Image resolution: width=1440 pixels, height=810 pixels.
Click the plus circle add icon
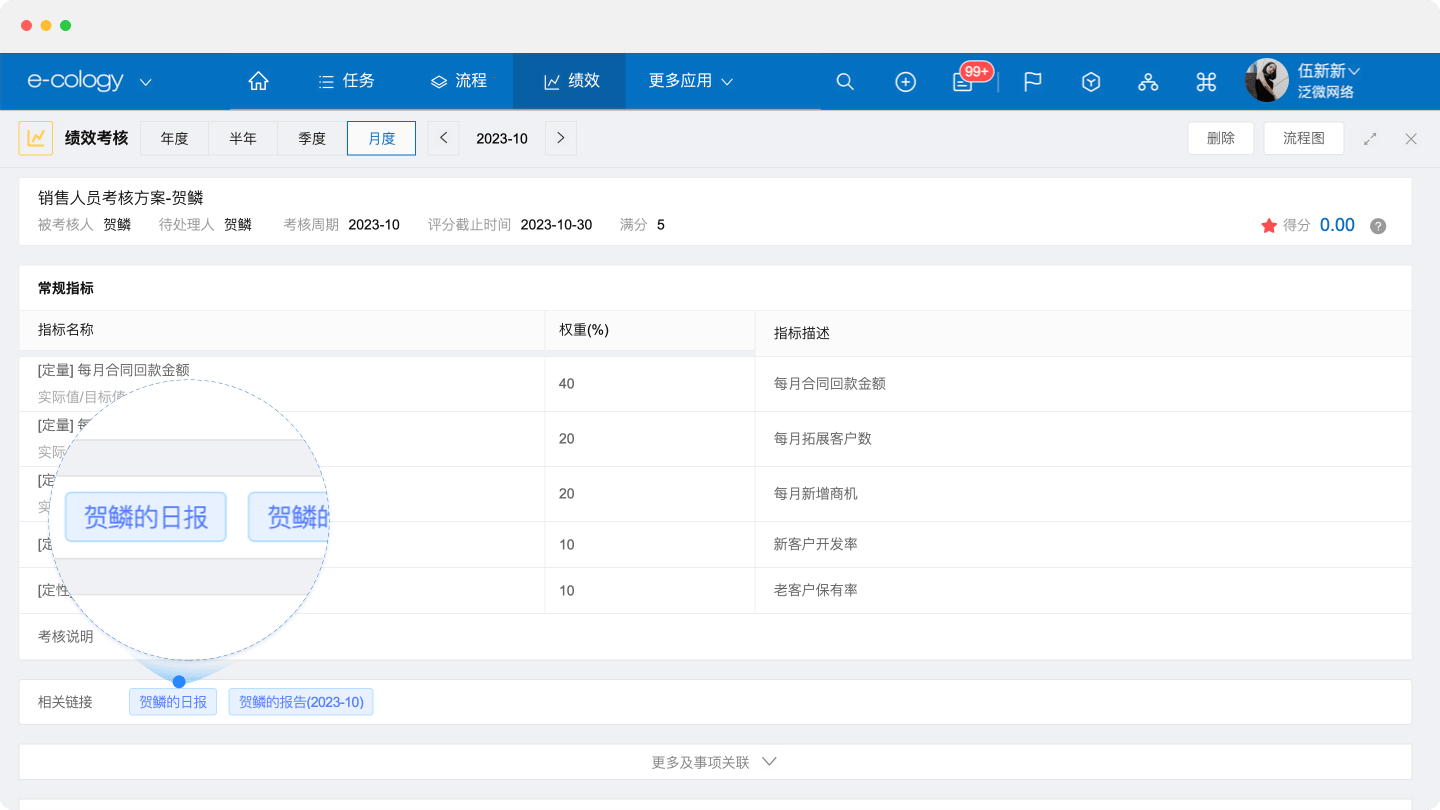click(905, 82)
